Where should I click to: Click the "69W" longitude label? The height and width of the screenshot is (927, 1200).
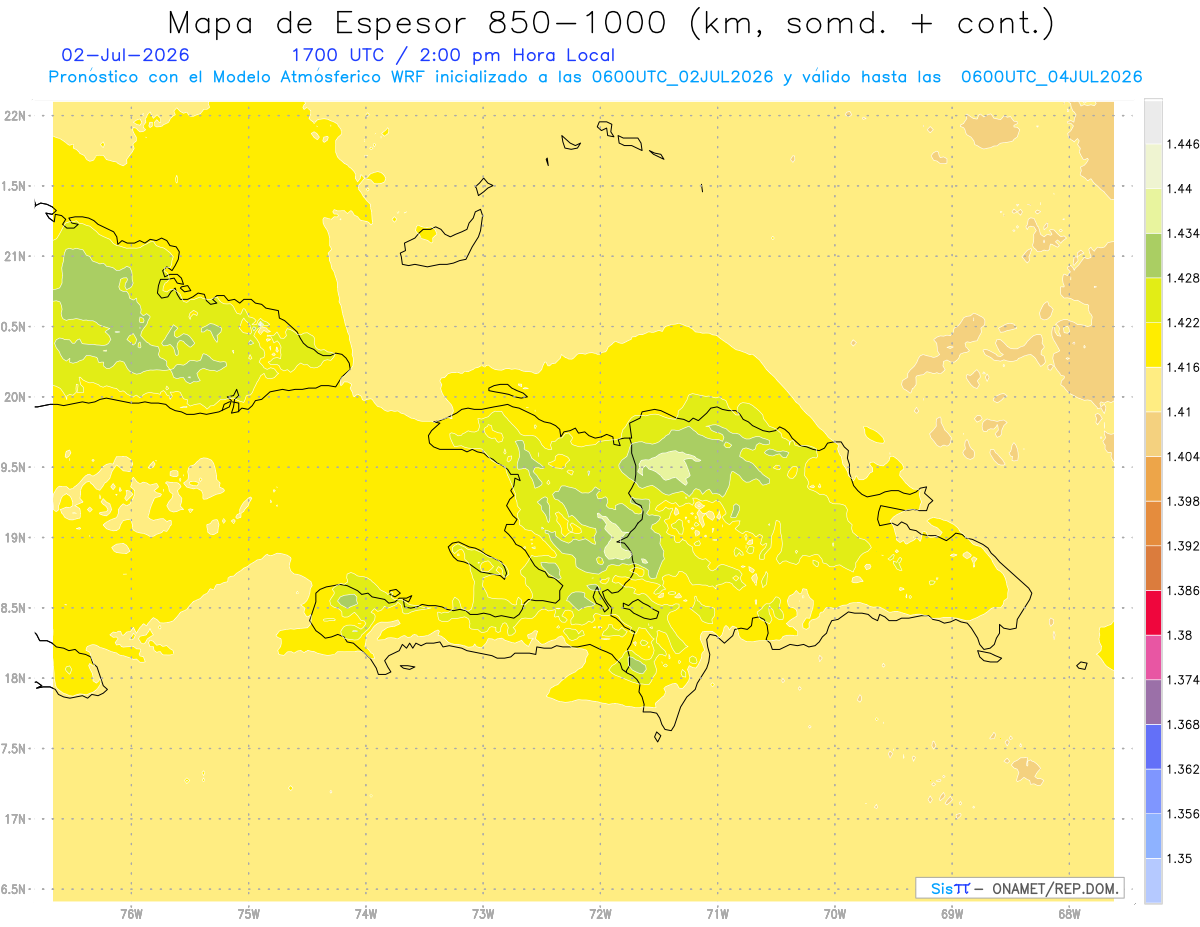pos(951,913)
